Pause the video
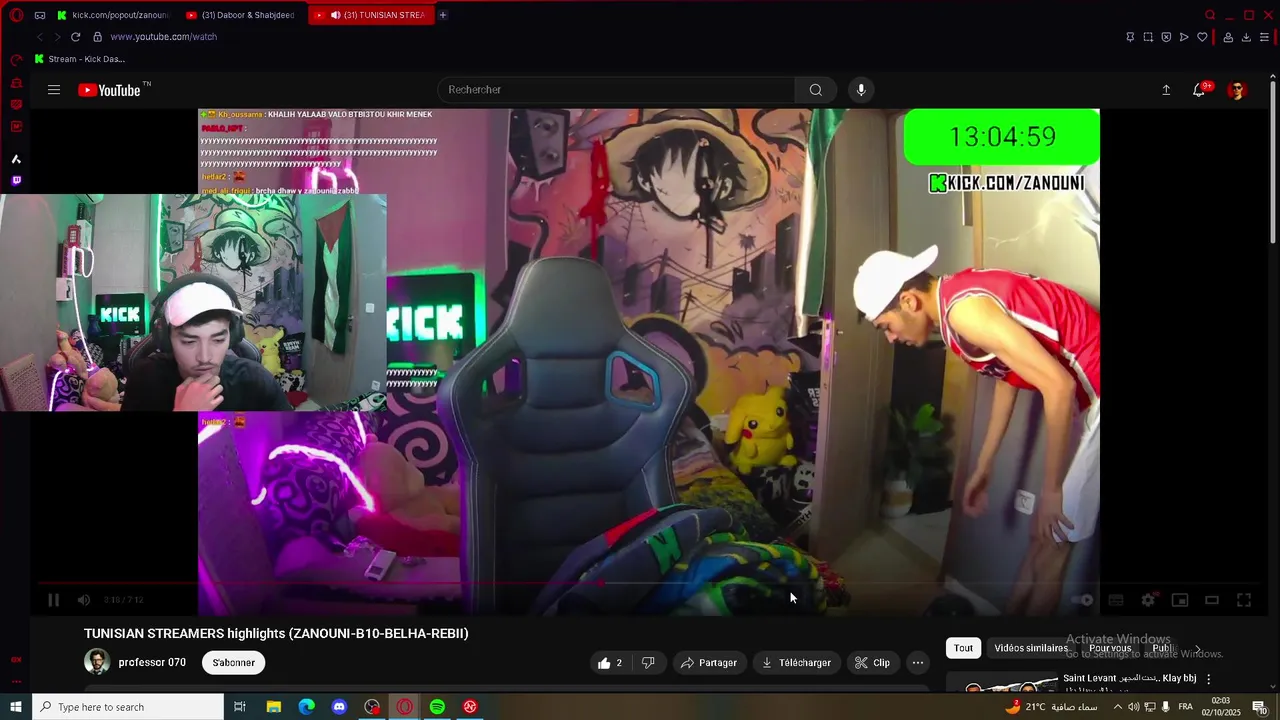 [54, 600]
